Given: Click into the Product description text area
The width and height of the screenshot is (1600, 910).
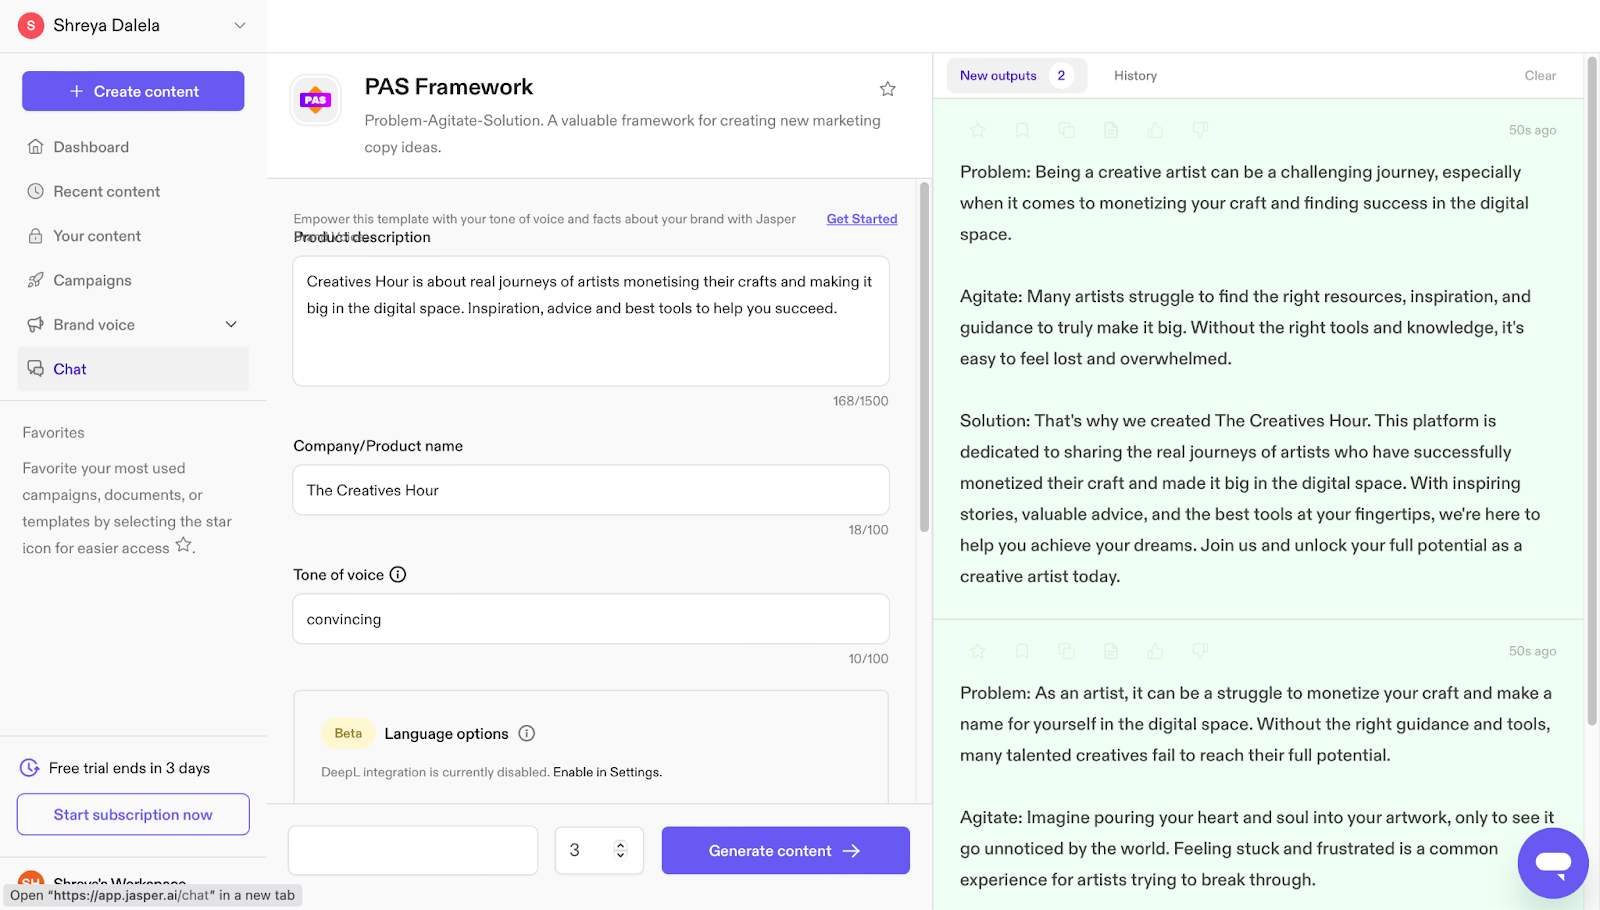Looking at the screenshot, I should click(x=591, y=321).
